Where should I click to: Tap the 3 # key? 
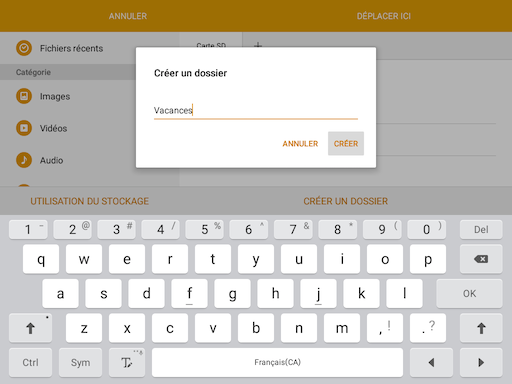[x=117, y=229]
